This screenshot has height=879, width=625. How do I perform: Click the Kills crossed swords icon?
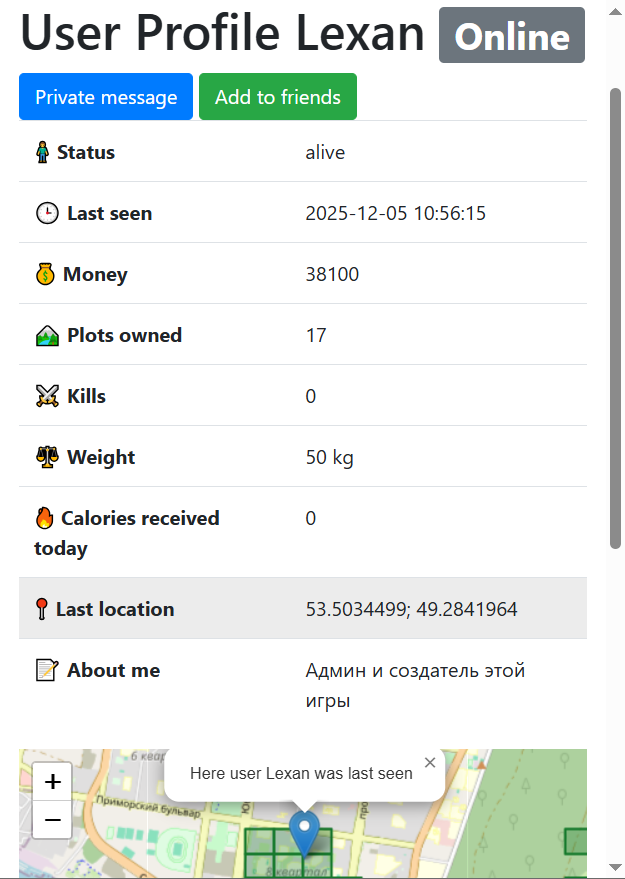point(47,397)
